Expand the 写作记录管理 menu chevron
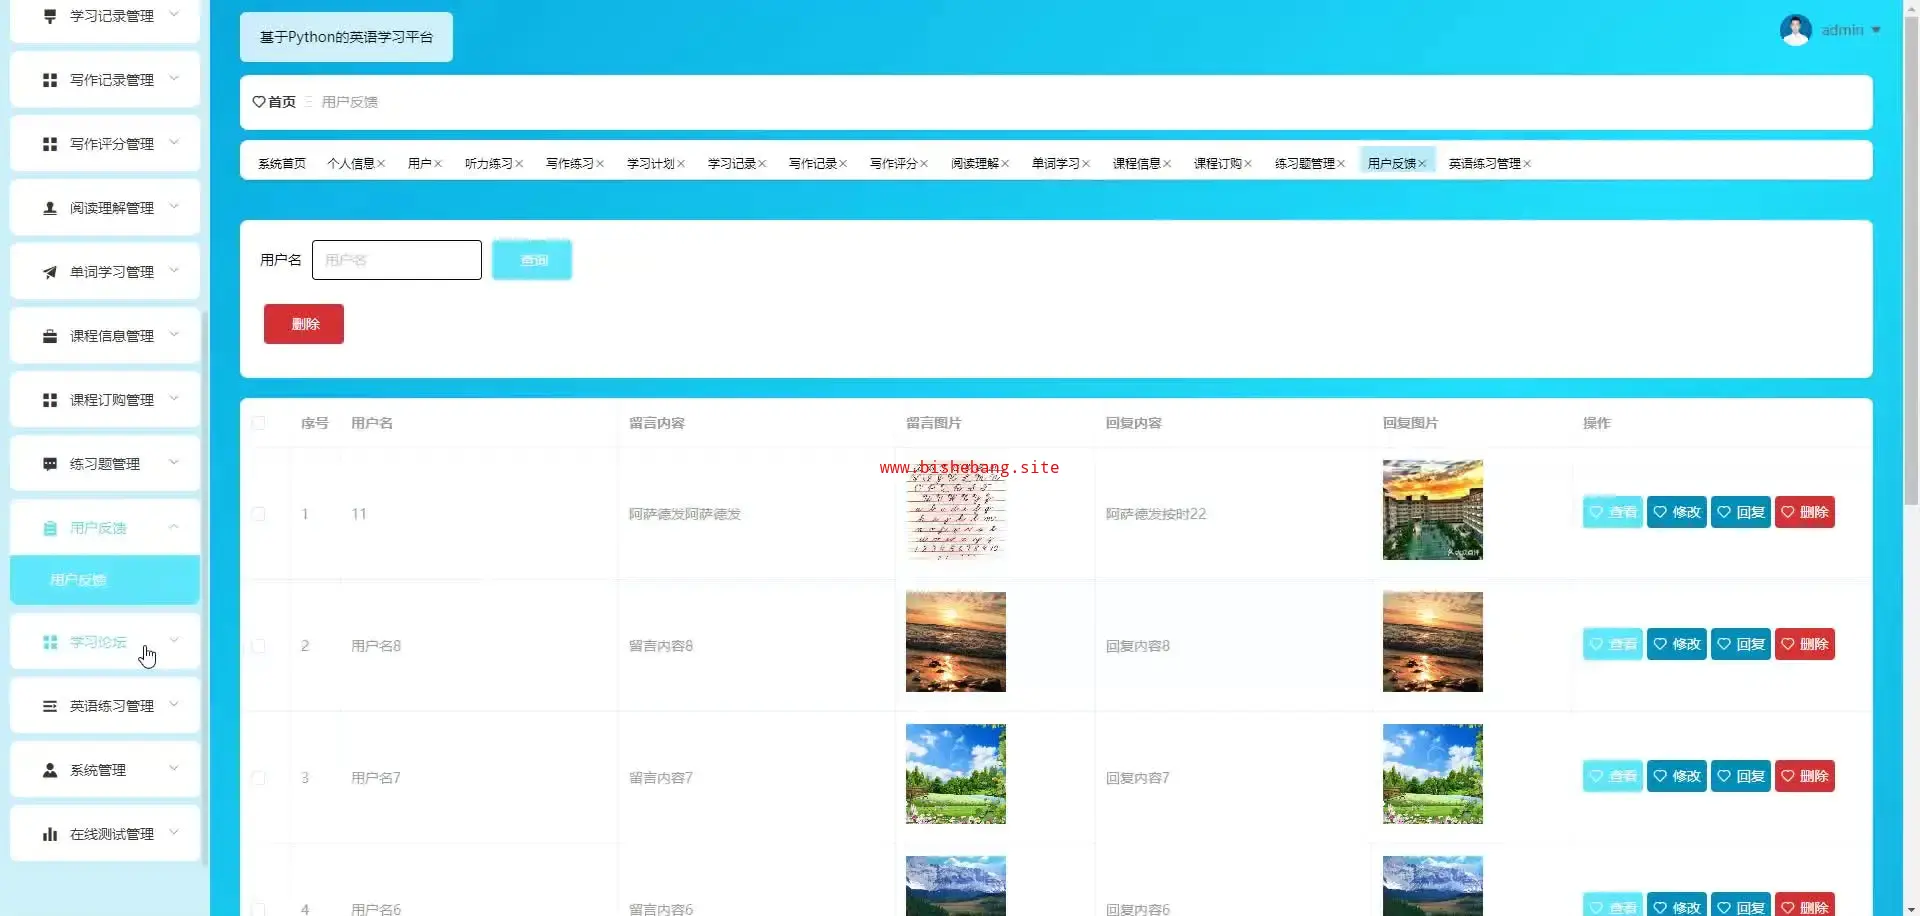1920x916 pixels. (174, 78)
